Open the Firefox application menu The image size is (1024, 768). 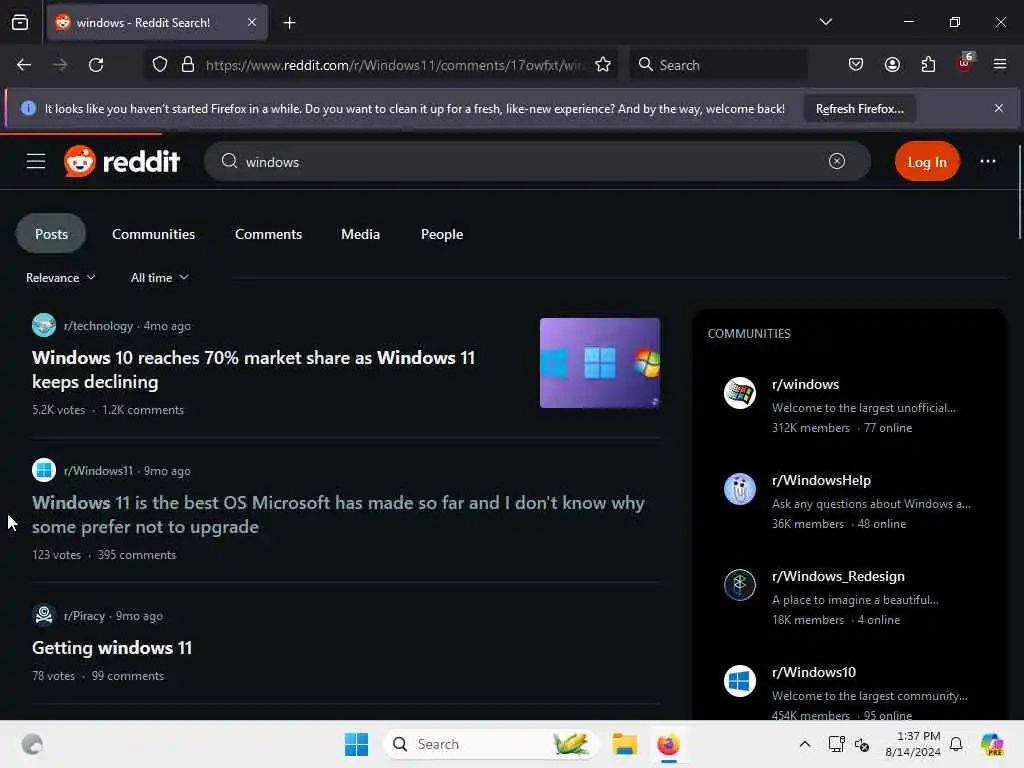pyautogui.click(x=1000, y=65)
